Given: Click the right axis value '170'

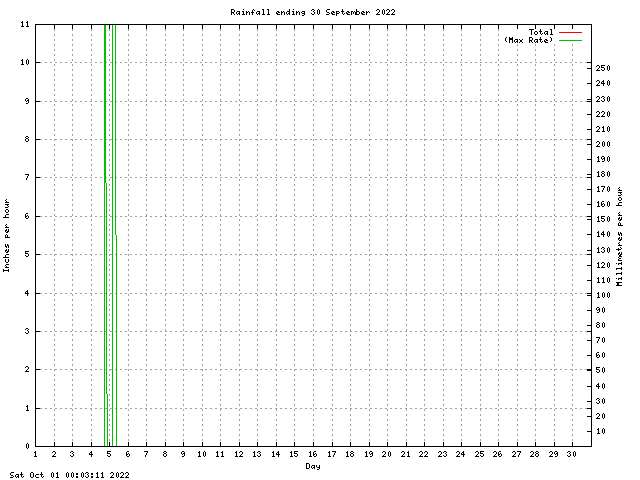Looking at the screenshot, I should point(603,189).
